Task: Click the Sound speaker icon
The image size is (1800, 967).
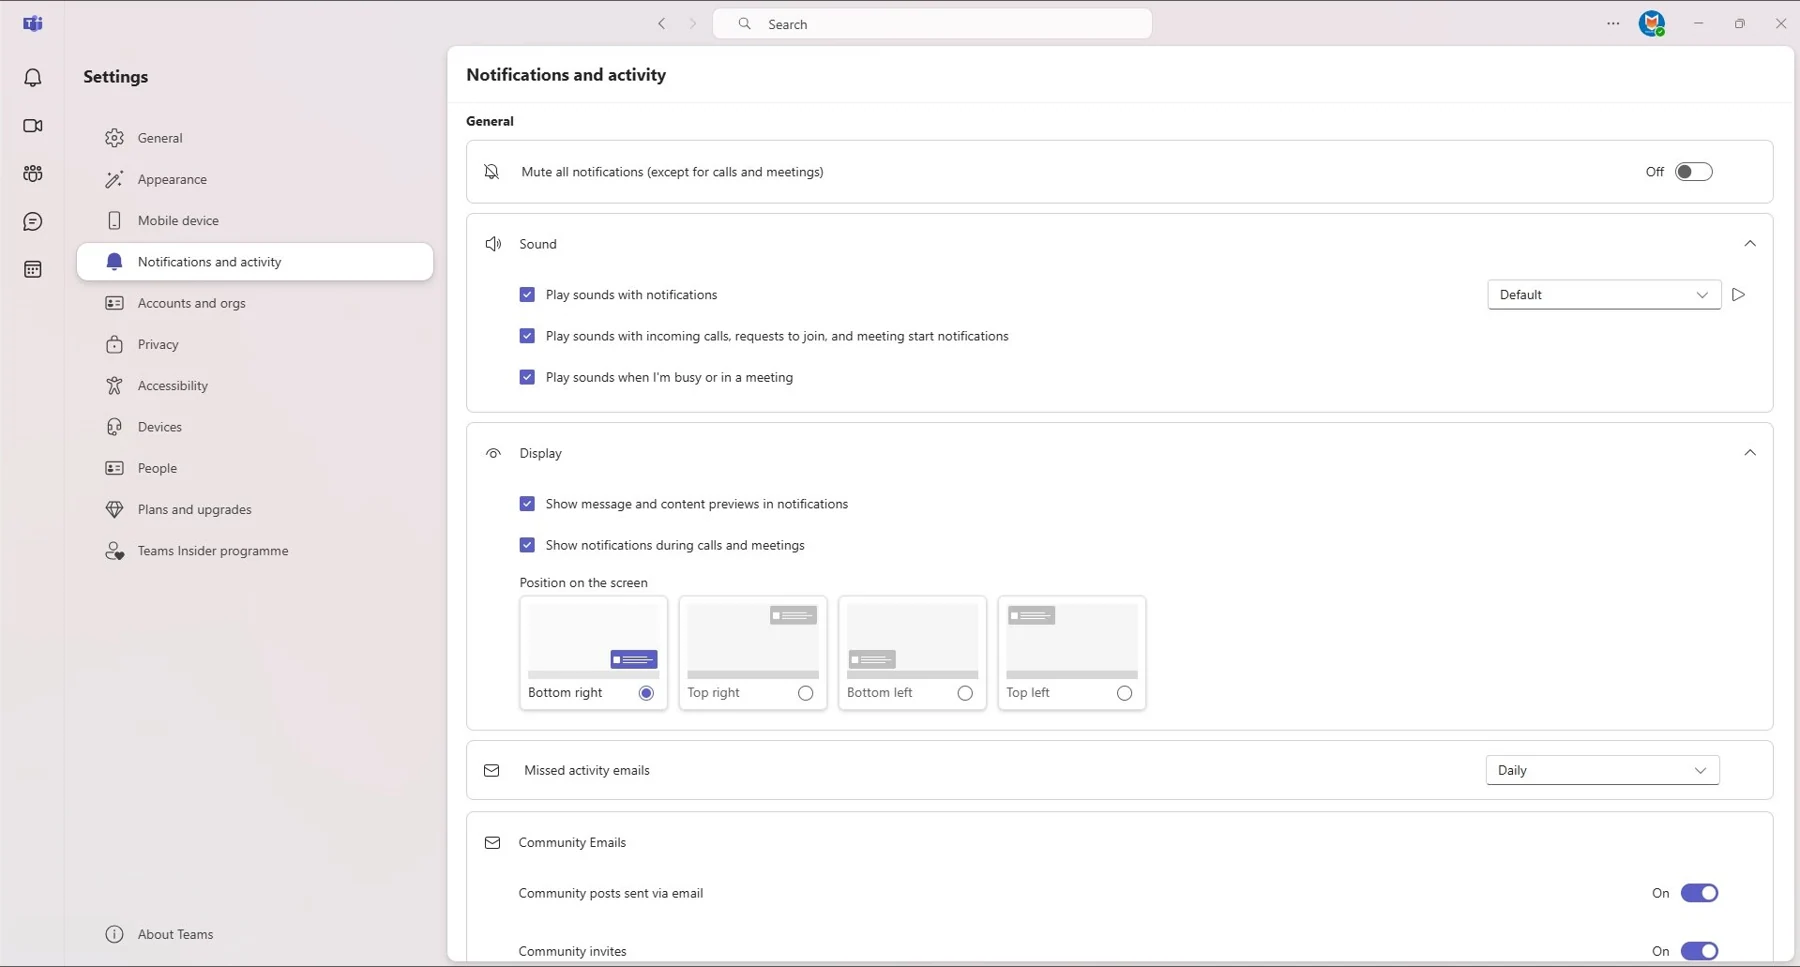Action: pos(493,244)
